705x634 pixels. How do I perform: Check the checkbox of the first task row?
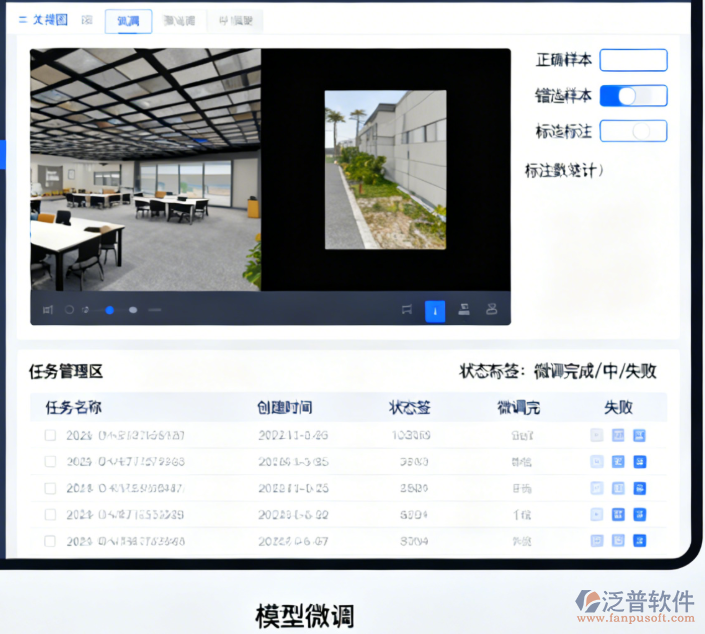(50, 435)
